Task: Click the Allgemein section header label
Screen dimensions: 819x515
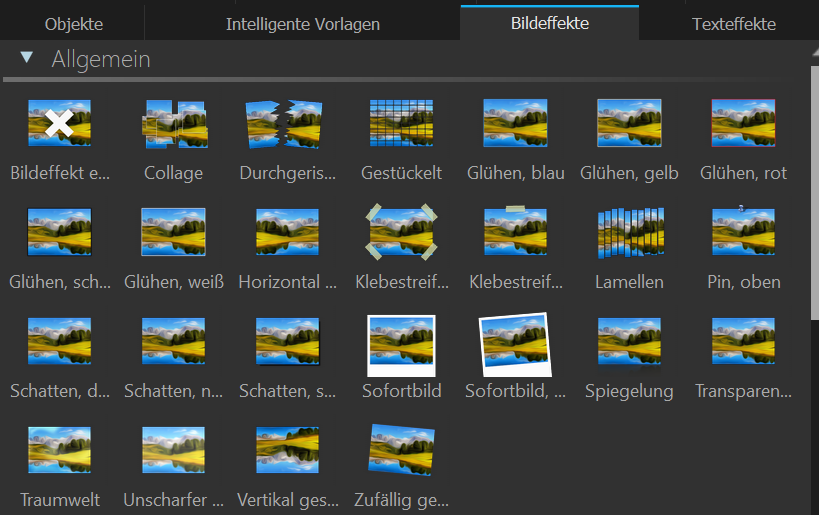Action: coord(100,59)
